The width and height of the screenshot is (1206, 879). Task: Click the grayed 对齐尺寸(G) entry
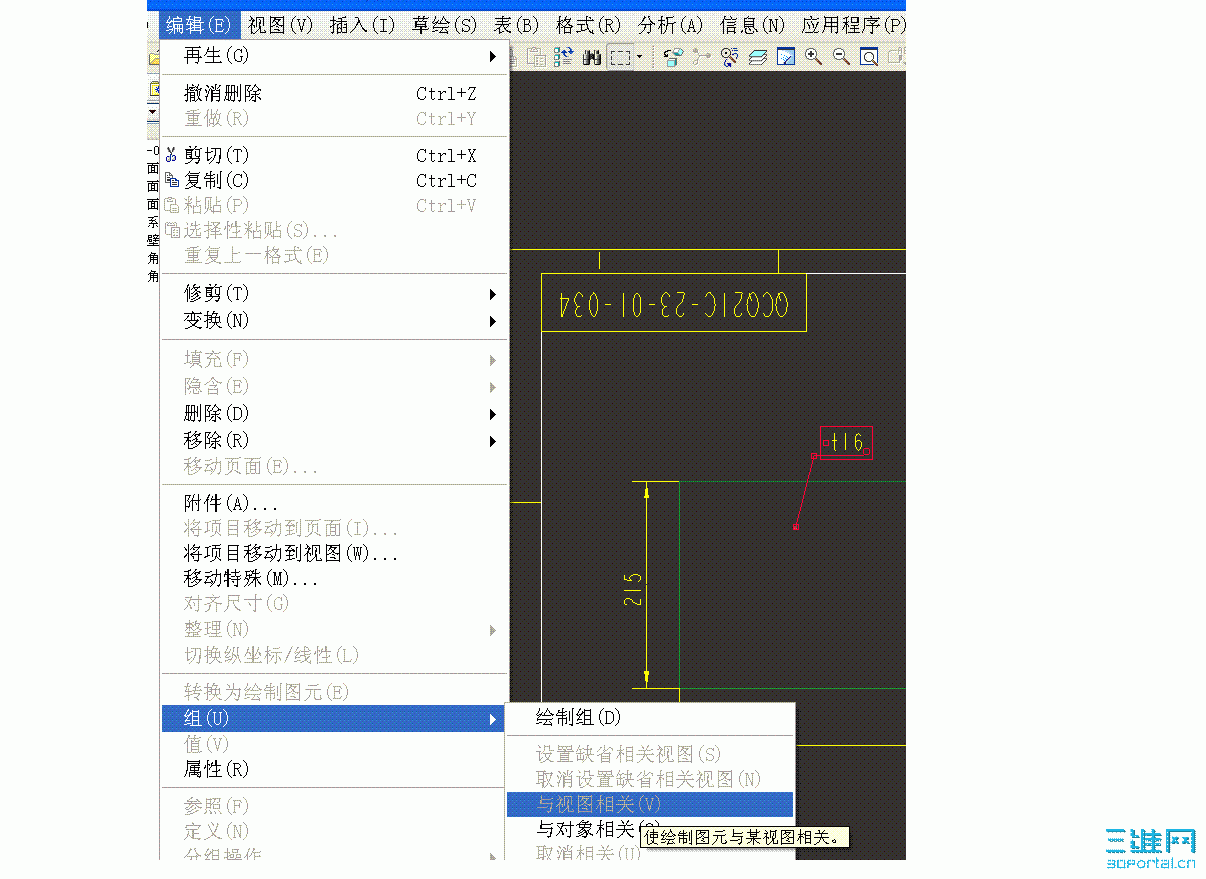click(x=334, y=603)
